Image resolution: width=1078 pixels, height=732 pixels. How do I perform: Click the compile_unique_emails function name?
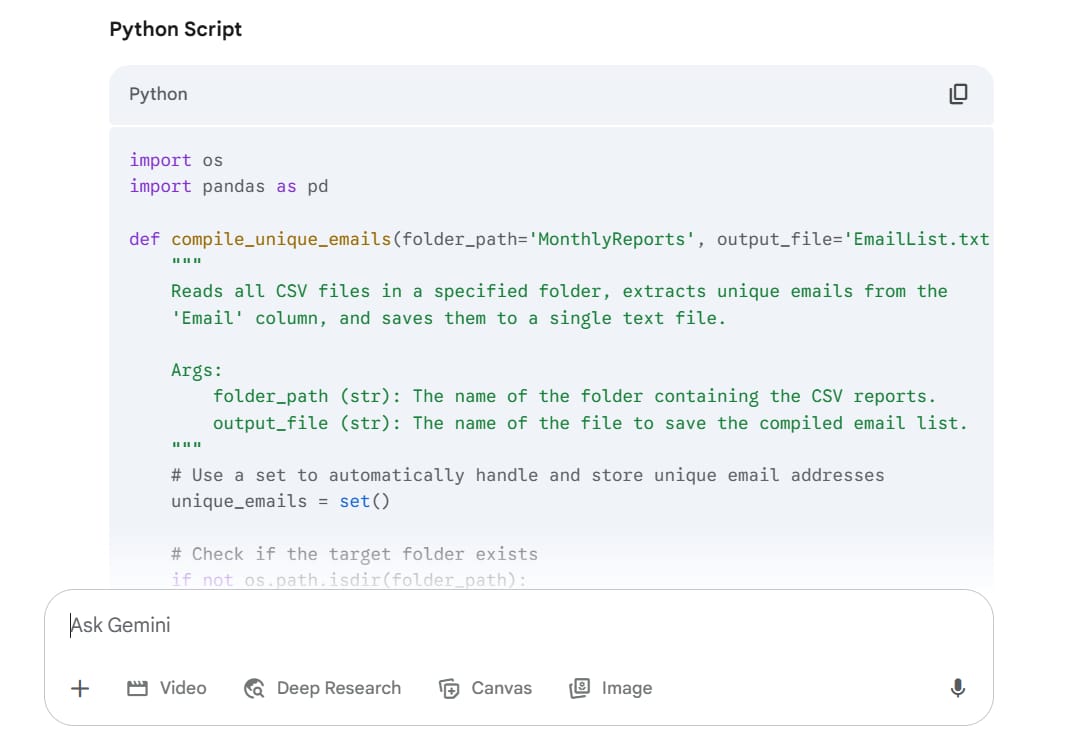(x=281, y=239)
